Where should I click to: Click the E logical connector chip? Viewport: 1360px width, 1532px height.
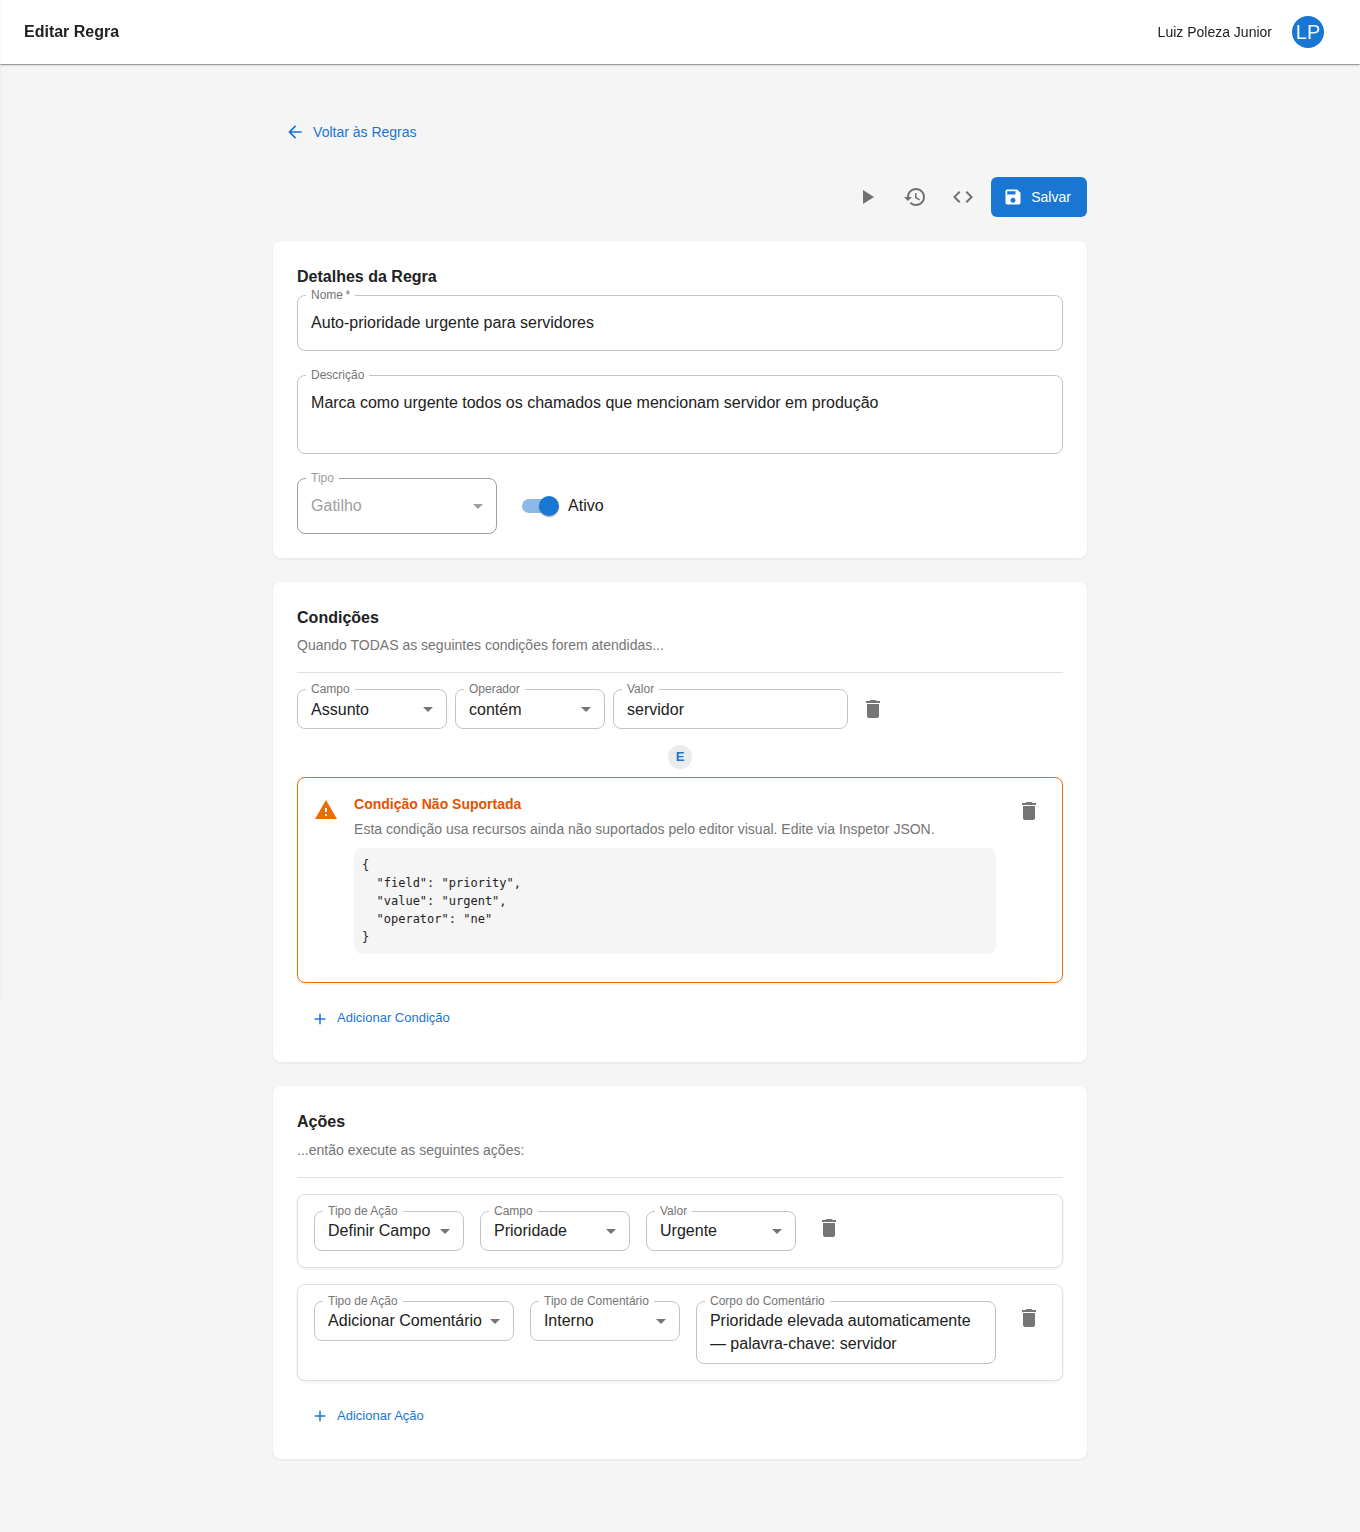[x=680, y=757]
